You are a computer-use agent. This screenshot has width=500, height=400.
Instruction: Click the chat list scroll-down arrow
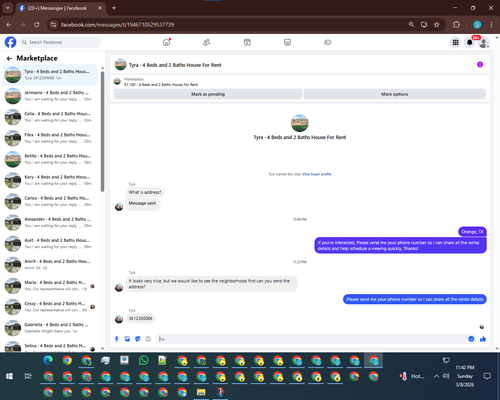(x=102, y=348)
